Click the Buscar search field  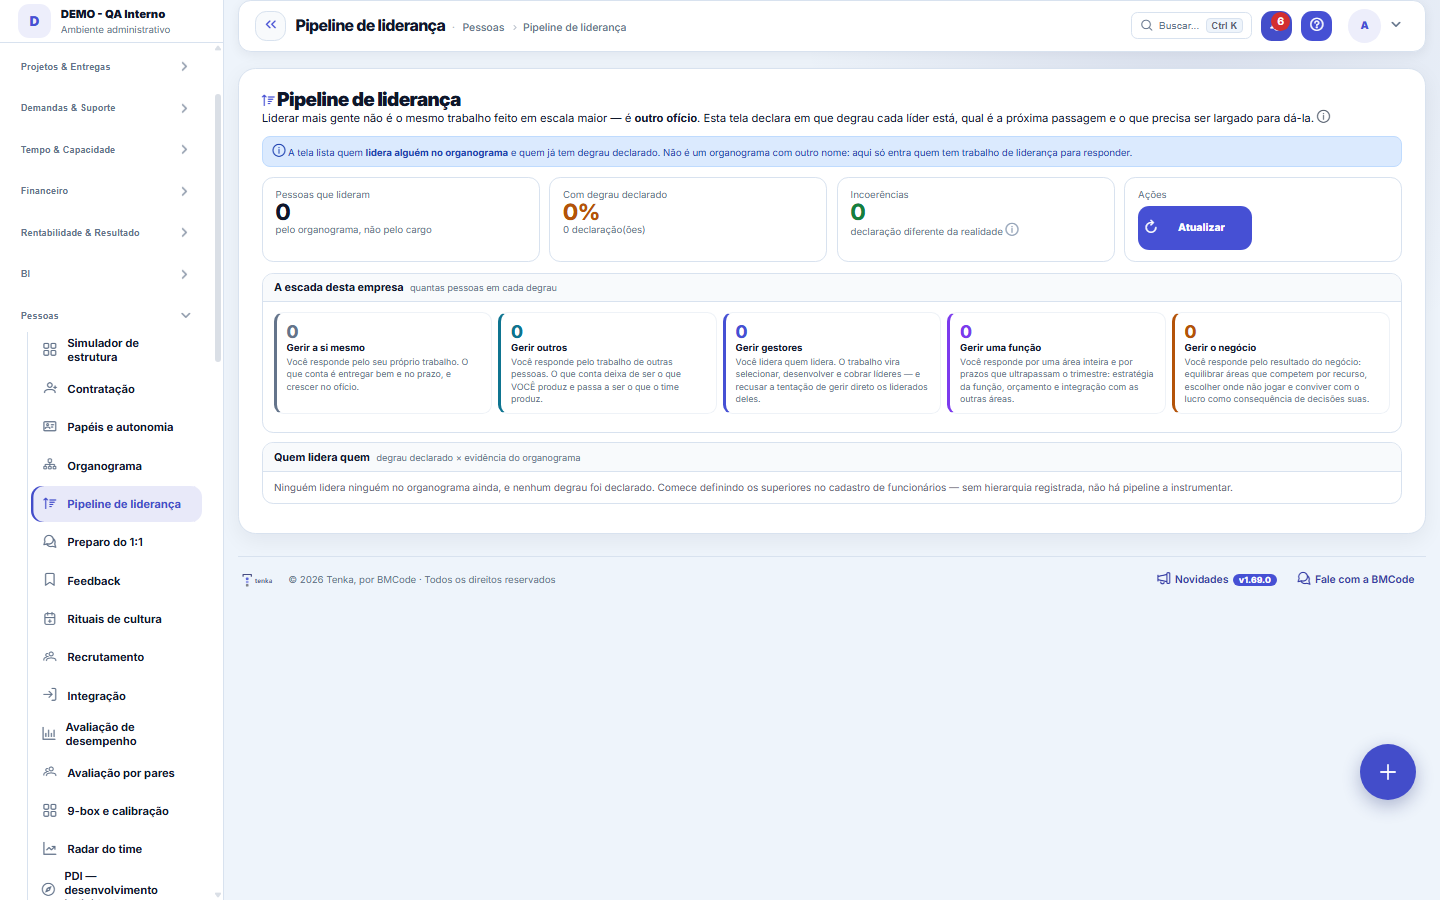[1191, 25]
